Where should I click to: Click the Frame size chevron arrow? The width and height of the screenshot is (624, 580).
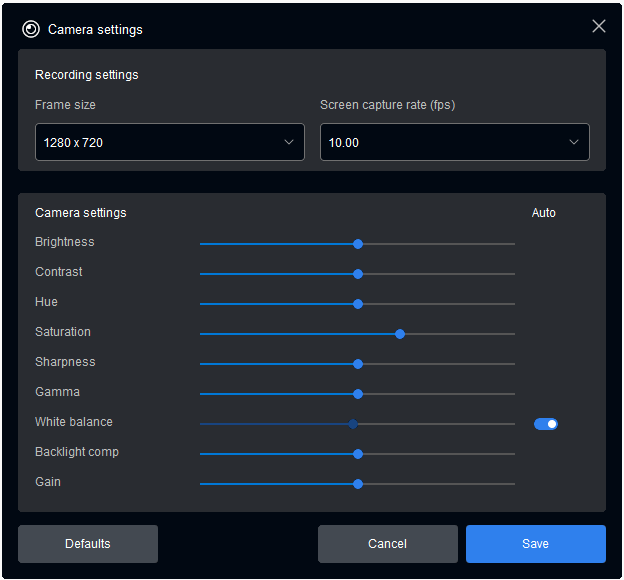(x=289, y=142)
